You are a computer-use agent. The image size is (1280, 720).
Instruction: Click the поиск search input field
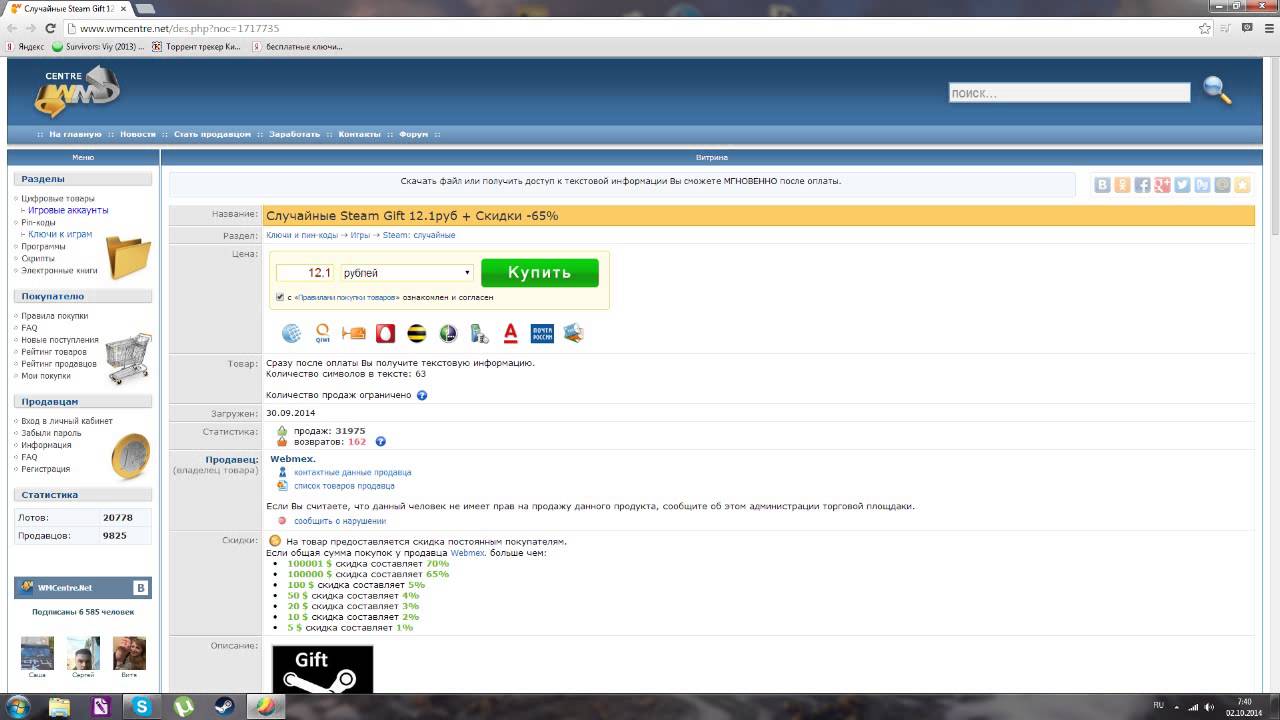(x=1069, y=93)
